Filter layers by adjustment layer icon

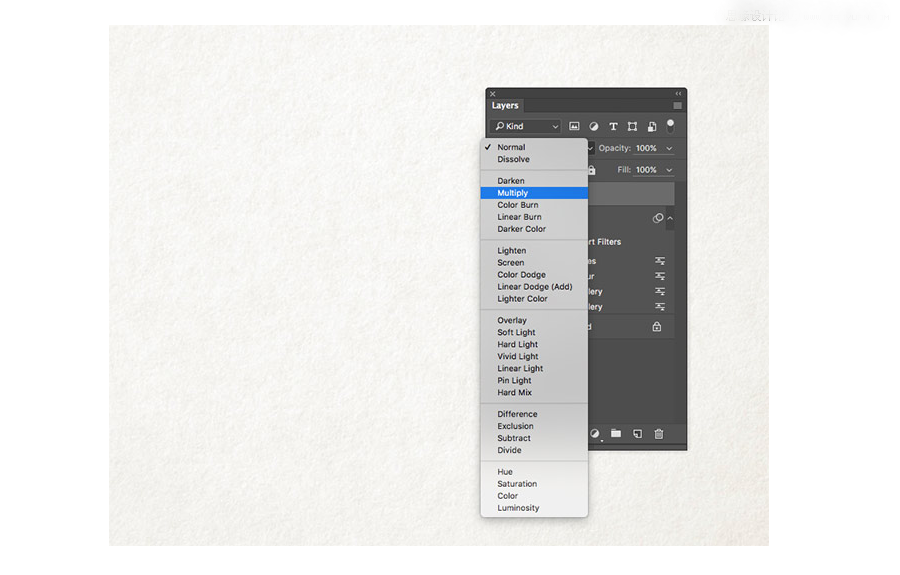594,127
